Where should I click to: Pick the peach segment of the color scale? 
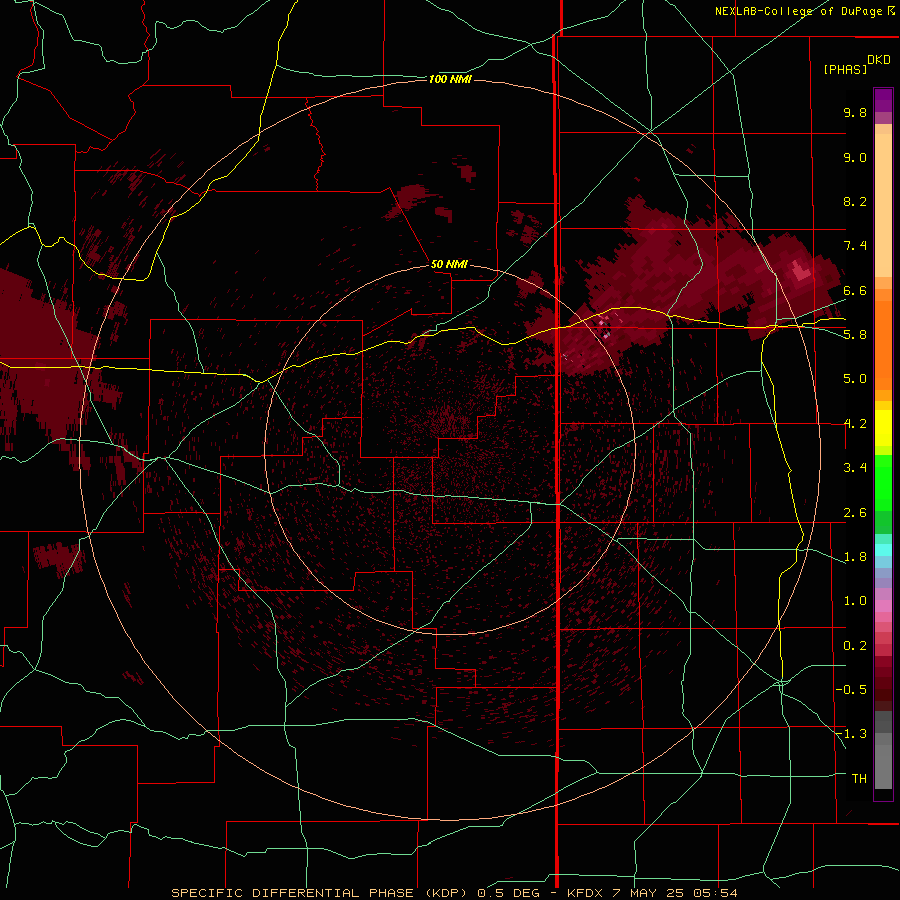tap(883, 207)
